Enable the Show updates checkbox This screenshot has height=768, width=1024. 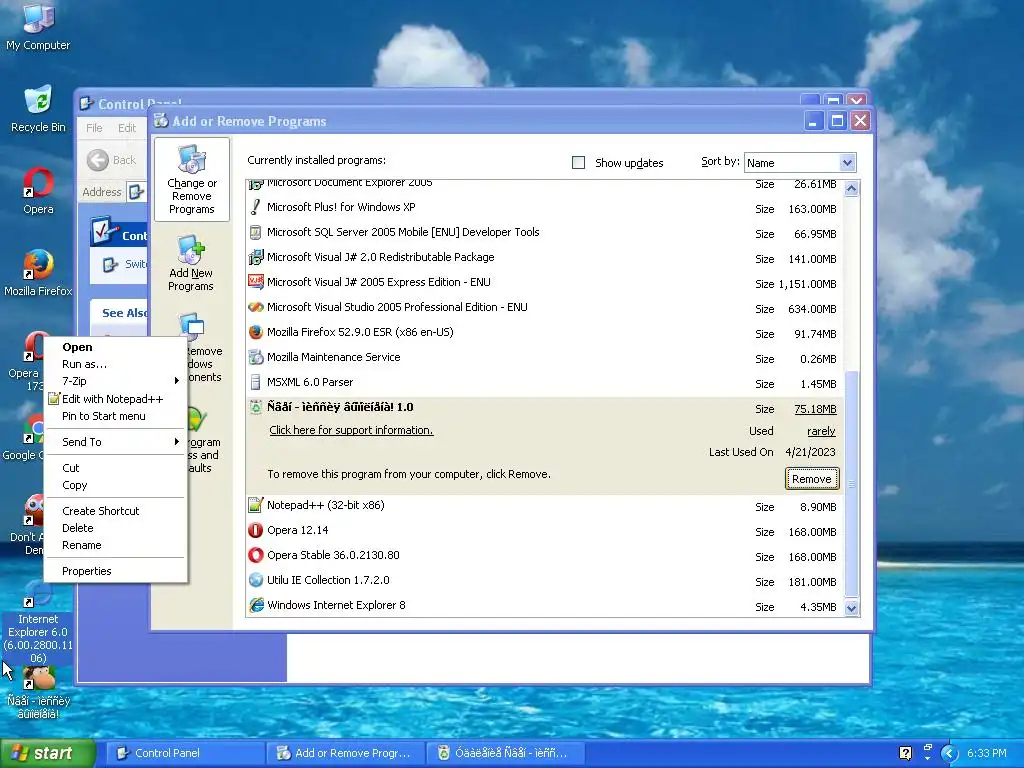tap(578, 163)
